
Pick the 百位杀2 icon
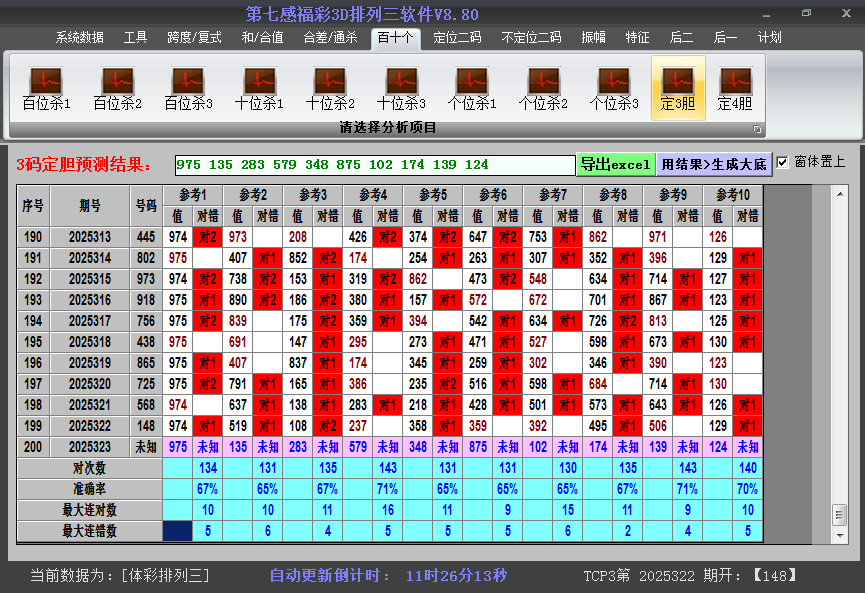(x=117, y=88)
